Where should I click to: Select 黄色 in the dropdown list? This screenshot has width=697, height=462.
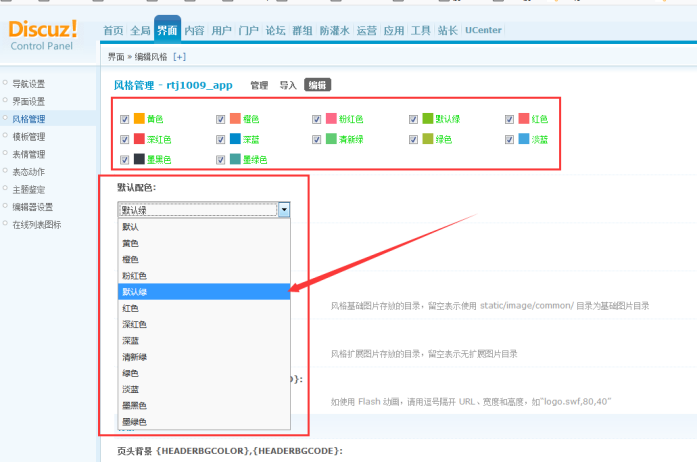click(x=204, y=243)
